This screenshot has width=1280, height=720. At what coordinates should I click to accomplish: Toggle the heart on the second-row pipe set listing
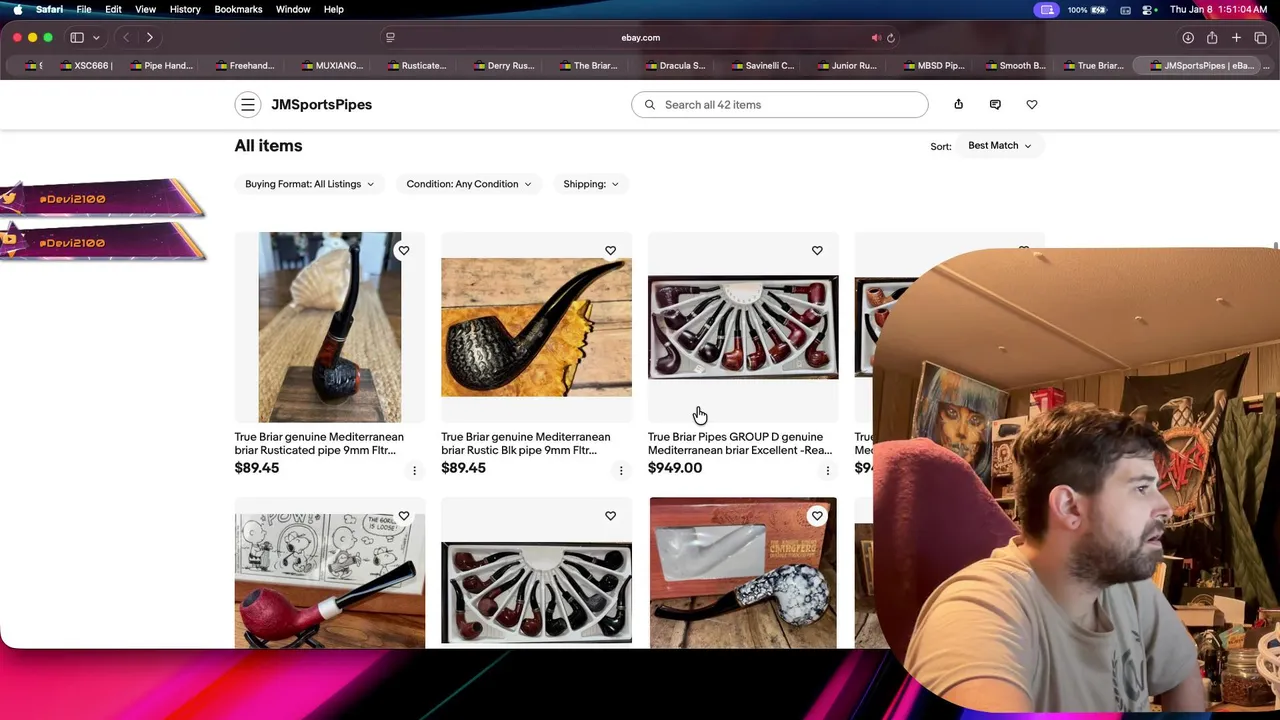(610, 516)
